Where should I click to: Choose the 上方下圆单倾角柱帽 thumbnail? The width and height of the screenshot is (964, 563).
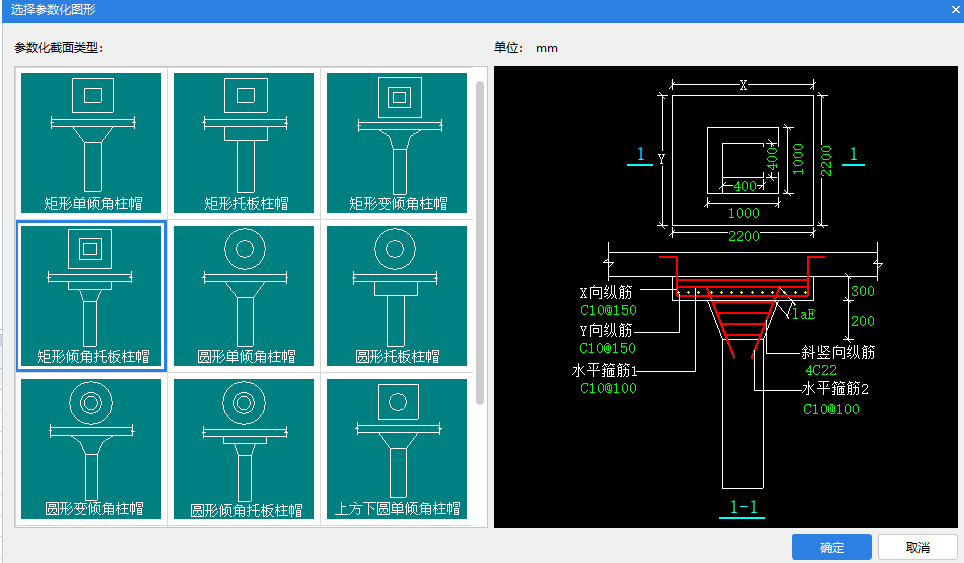click(397, 449)
